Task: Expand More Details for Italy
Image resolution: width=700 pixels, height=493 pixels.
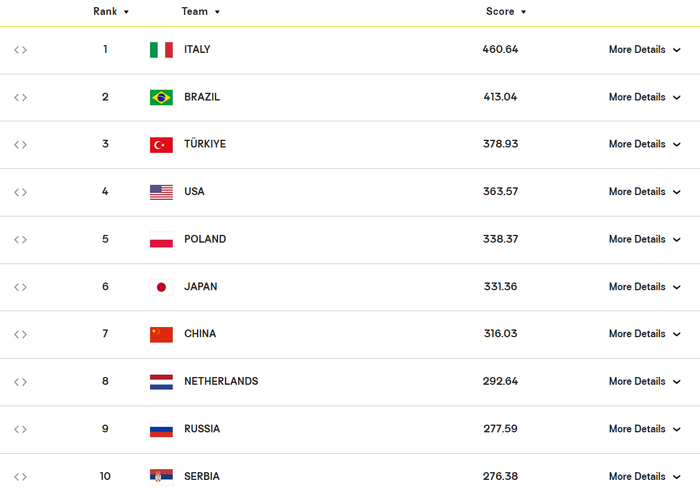Action: point(645,50)
